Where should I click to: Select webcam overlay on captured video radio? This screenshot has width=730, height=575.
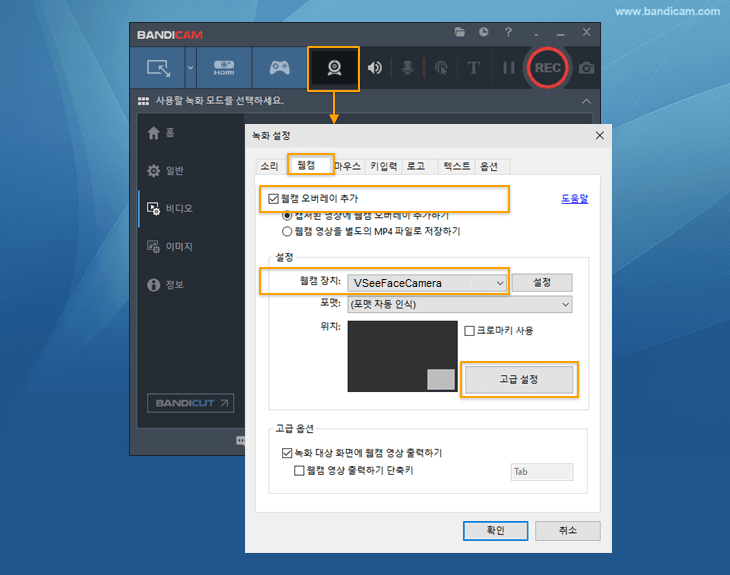coord(287,216)
